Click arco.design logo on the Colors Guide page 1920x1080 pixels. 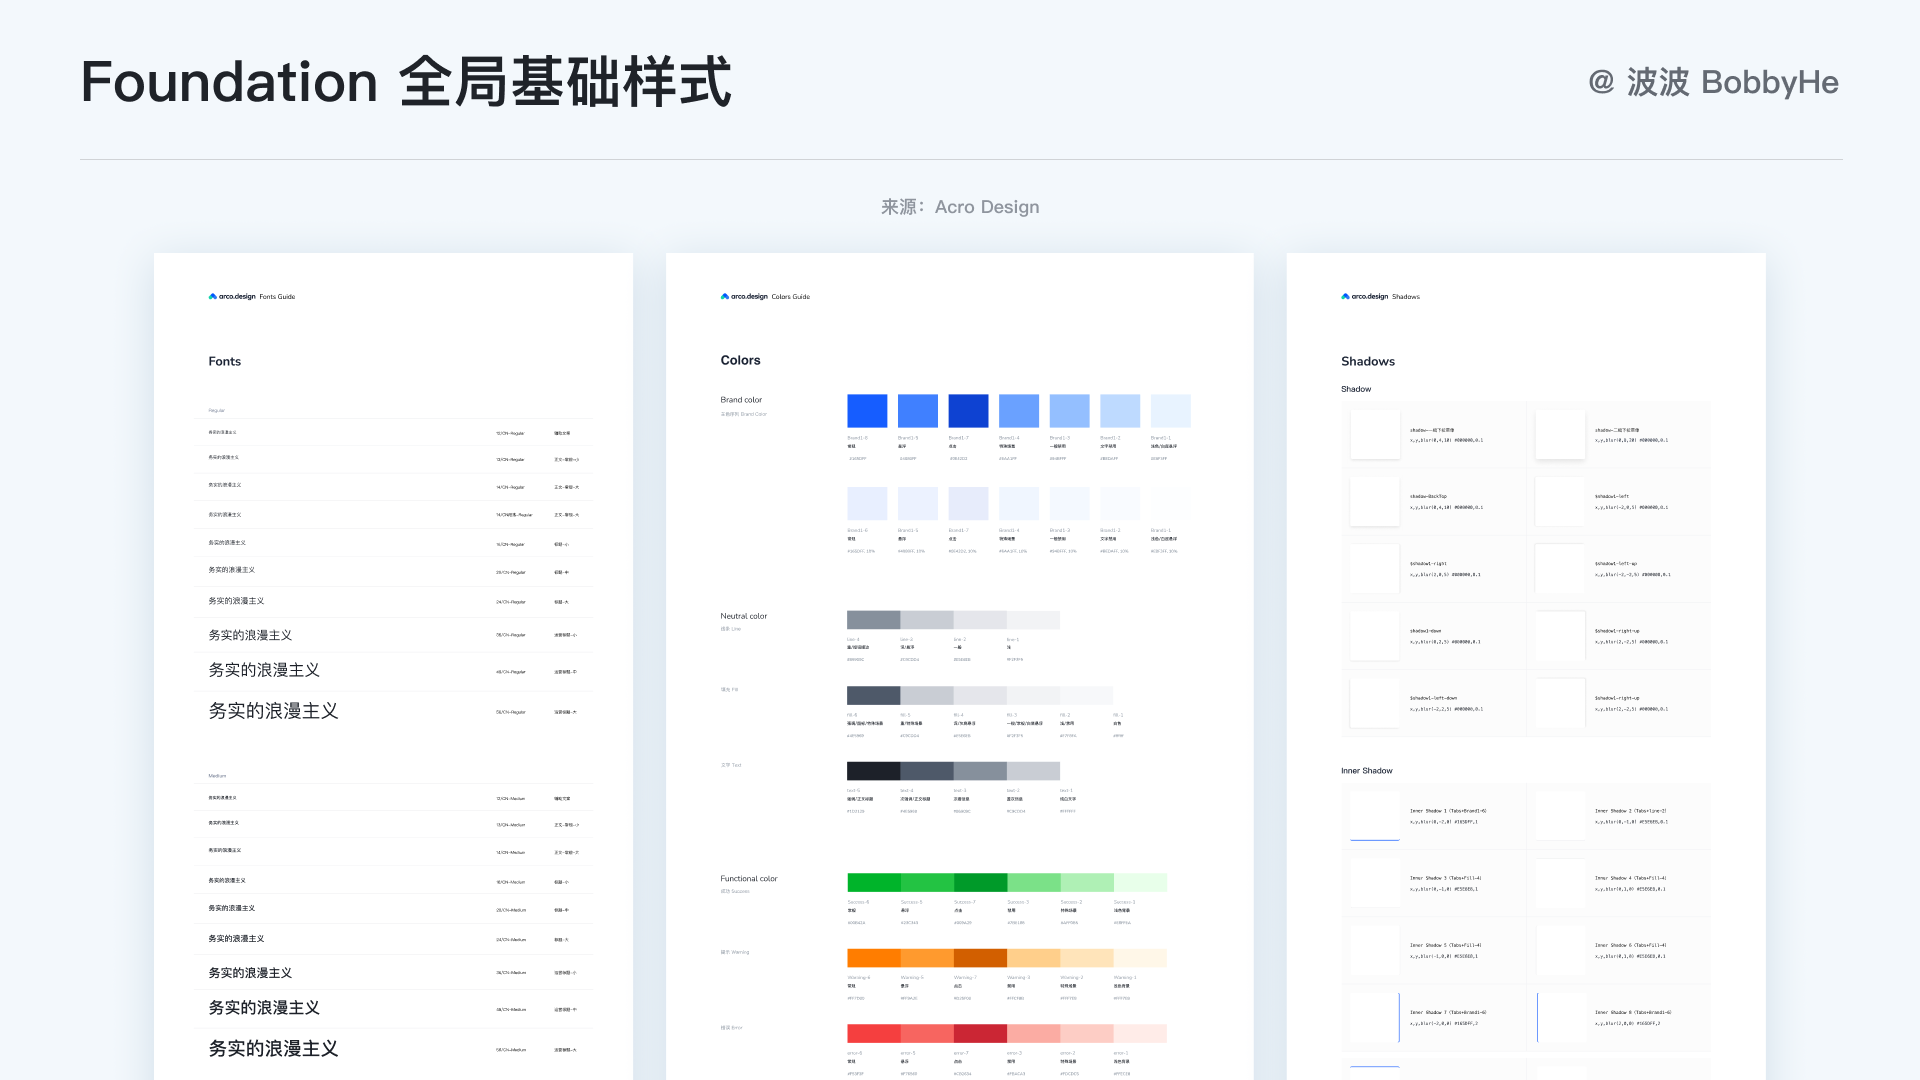click(x=744, y=297)
